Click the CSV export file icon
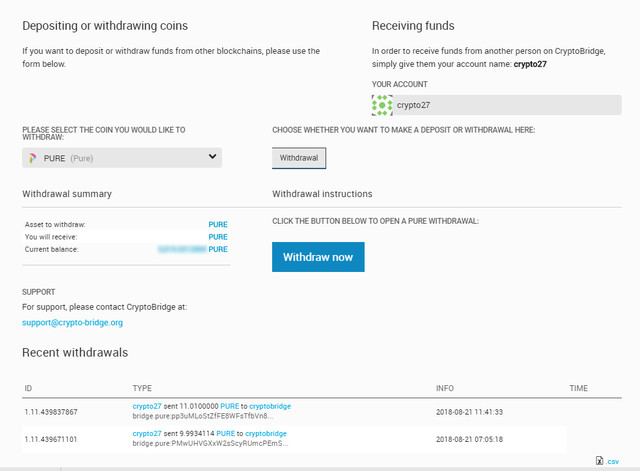The width and height of the screenshot is (640, 471). click(599, 461)
